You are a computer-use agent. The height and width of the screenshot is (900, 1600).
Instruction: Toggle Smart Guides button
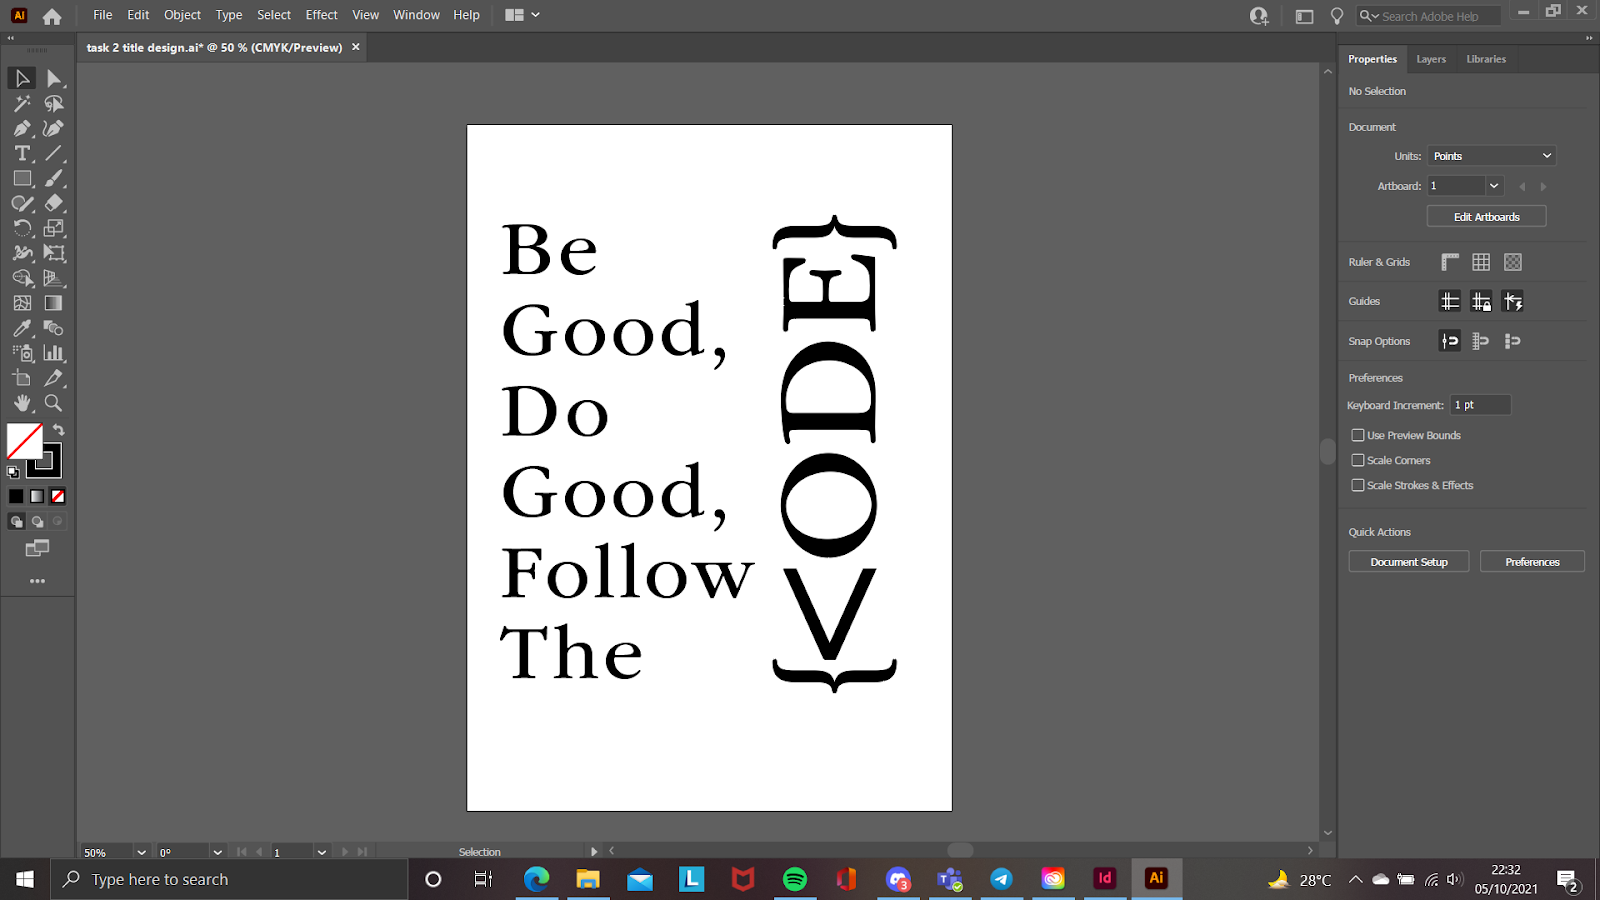(x=1513, y=301)
